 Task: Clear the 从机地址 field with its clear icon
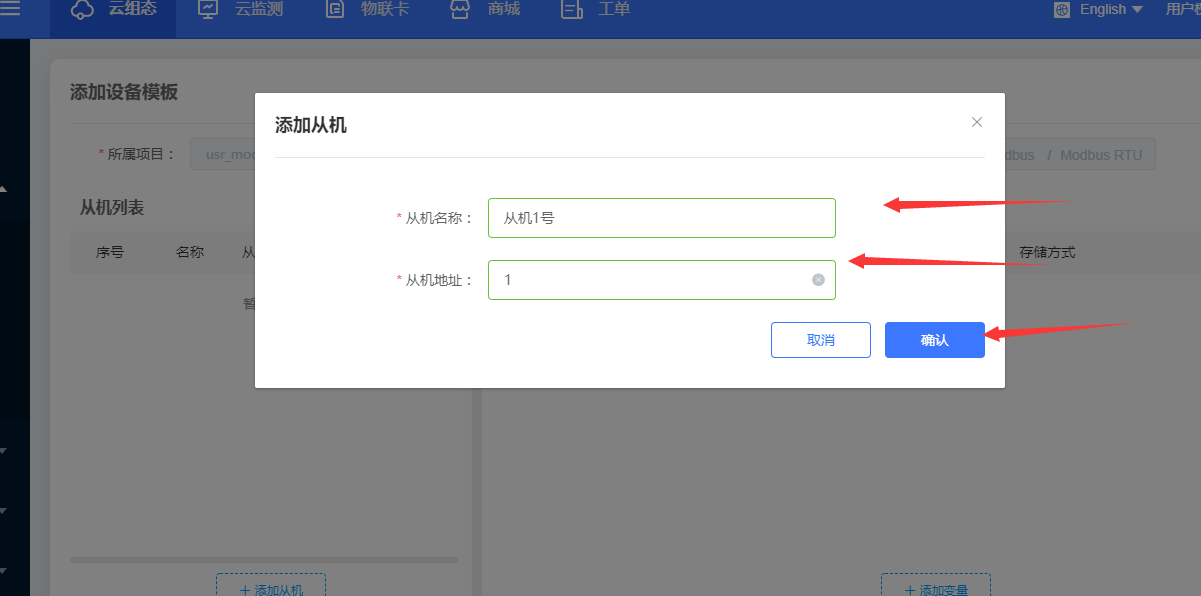[x=818, y=280]
